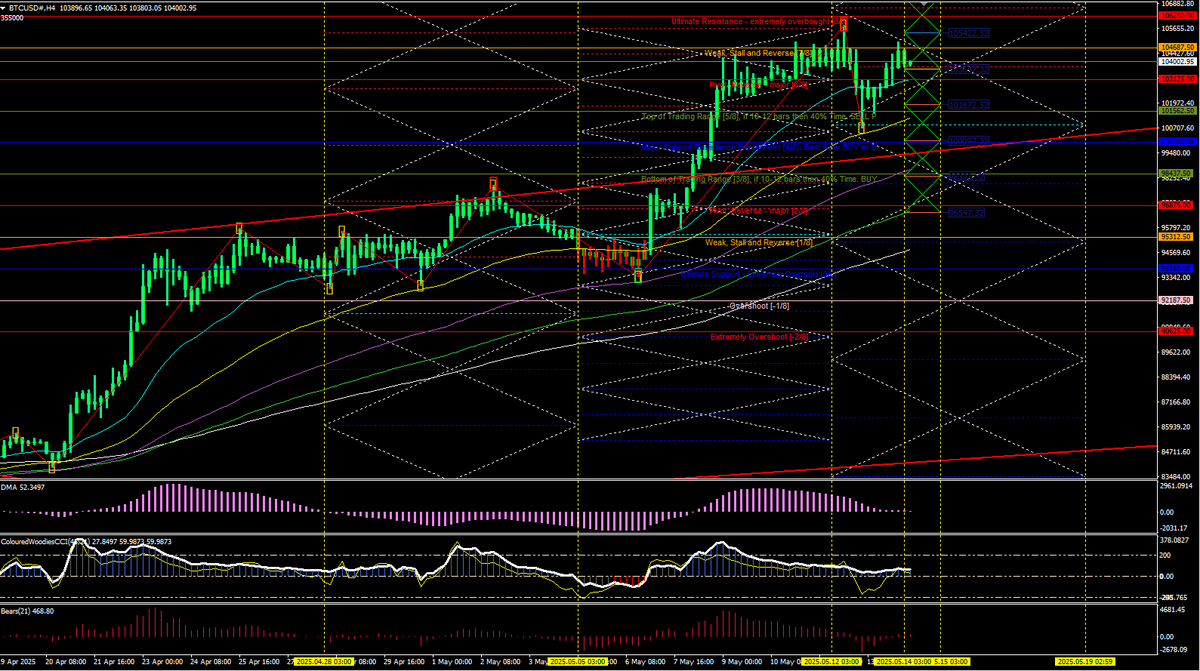Click the 2025.05.05 03:00 date marker
Image resolution: width=1200 pixels, height=671 pixels.
[x=578, y=662]
